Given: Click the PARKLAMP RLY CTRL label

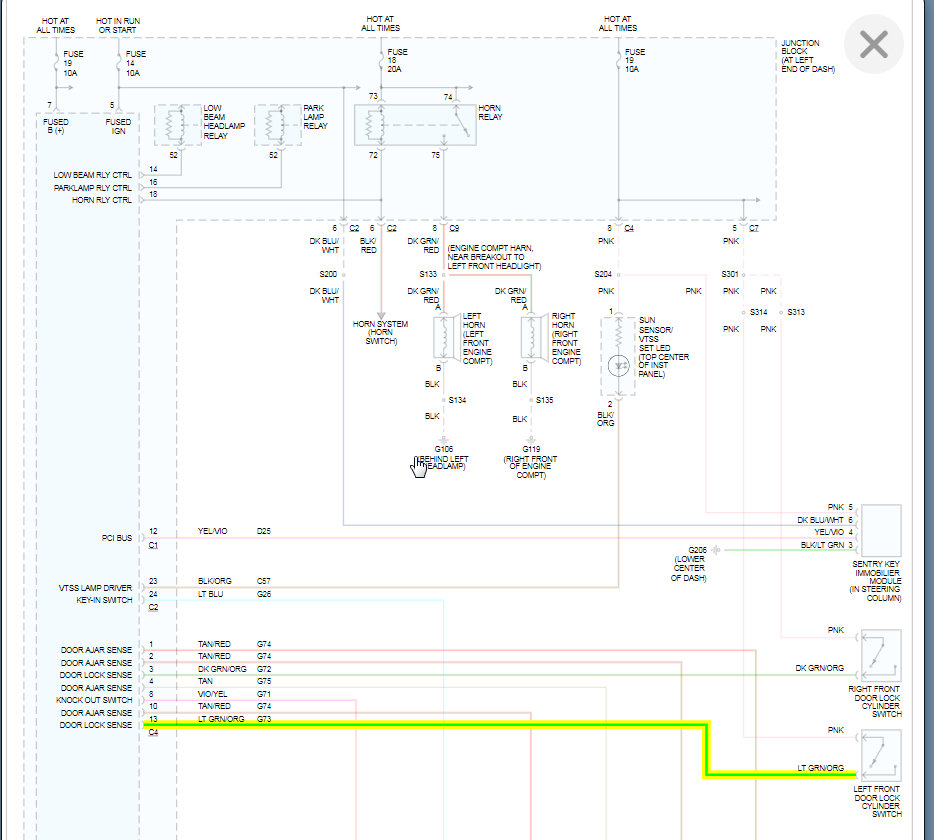Looking at the screenshot, I should [92, 188].
